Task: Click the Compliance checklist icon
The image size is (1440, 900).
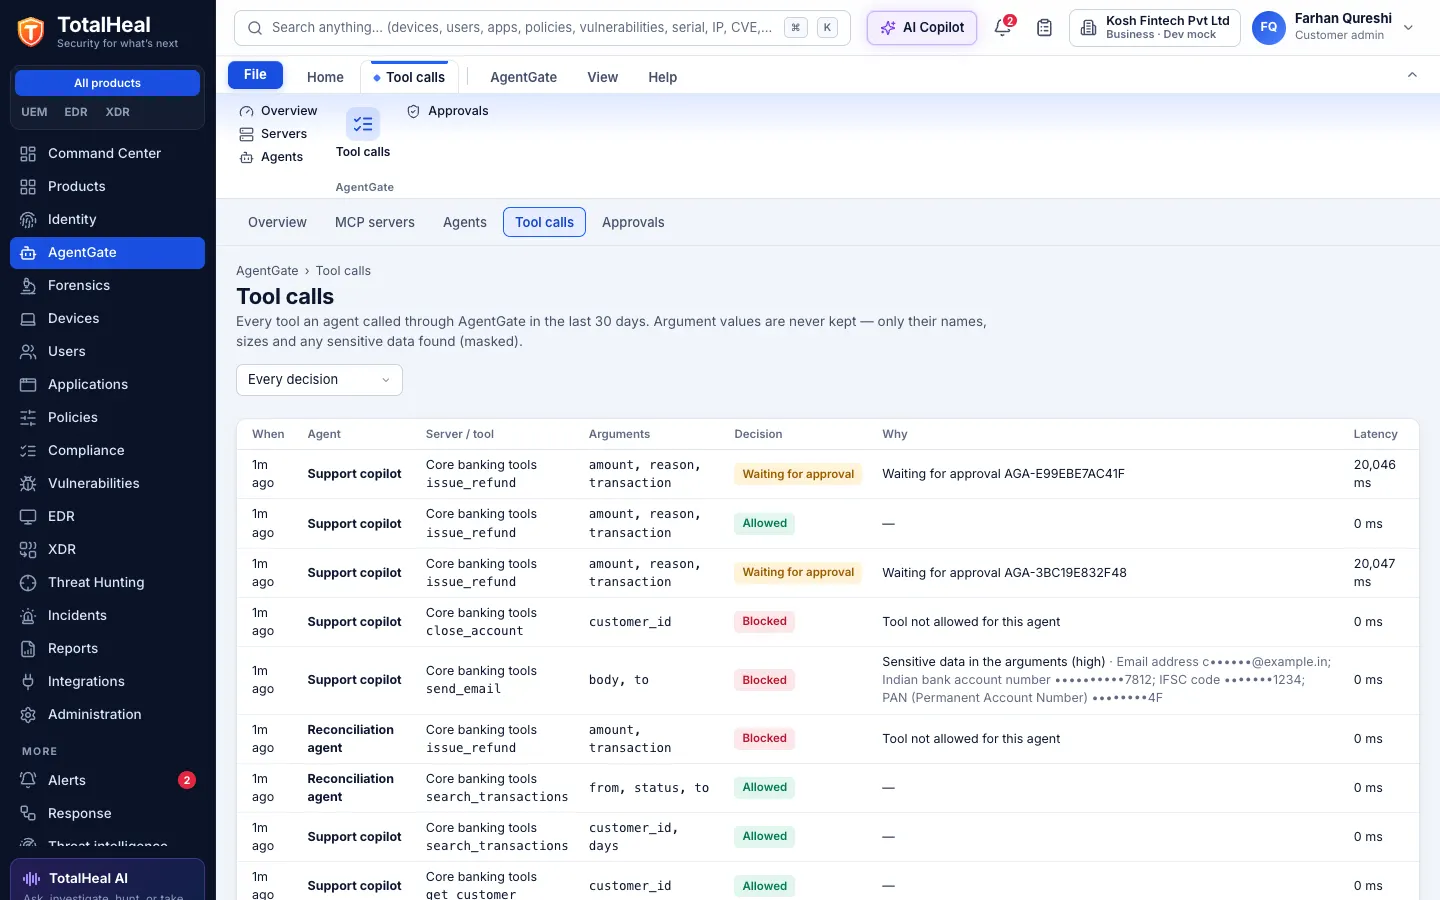Action: (28, 450)
